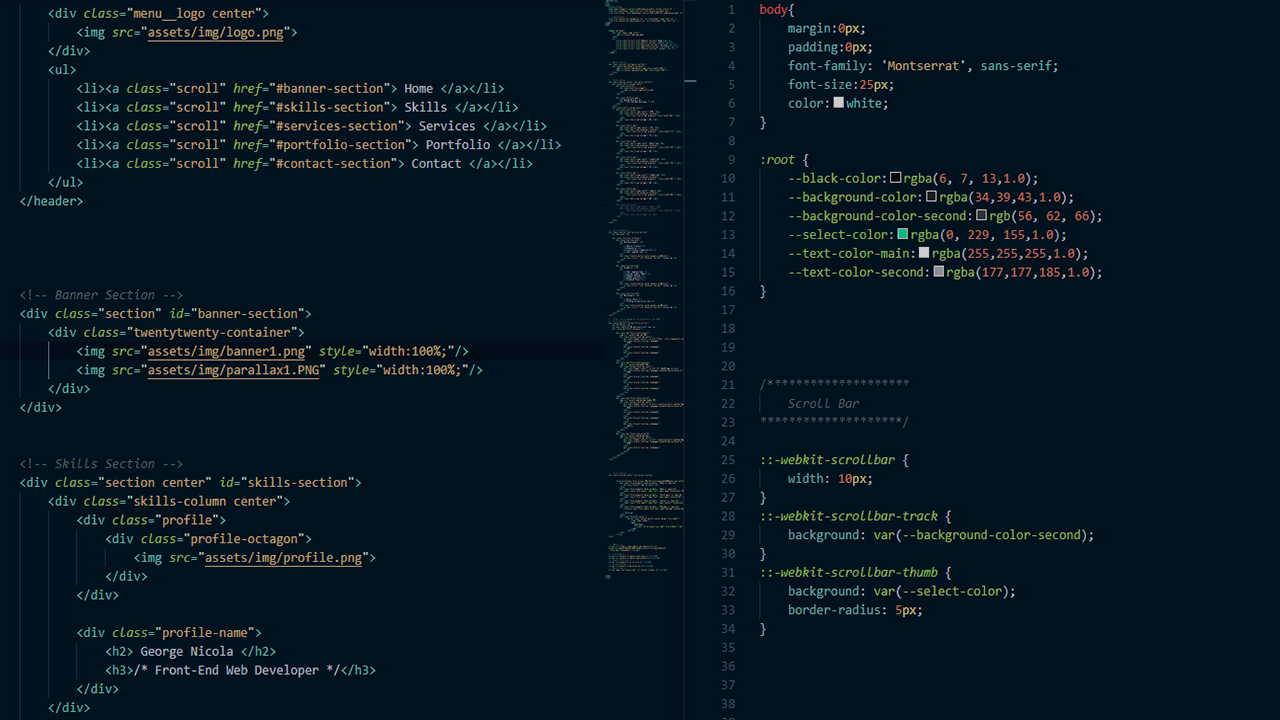Place cursor in the George Nicola heading text

[186, 651]
